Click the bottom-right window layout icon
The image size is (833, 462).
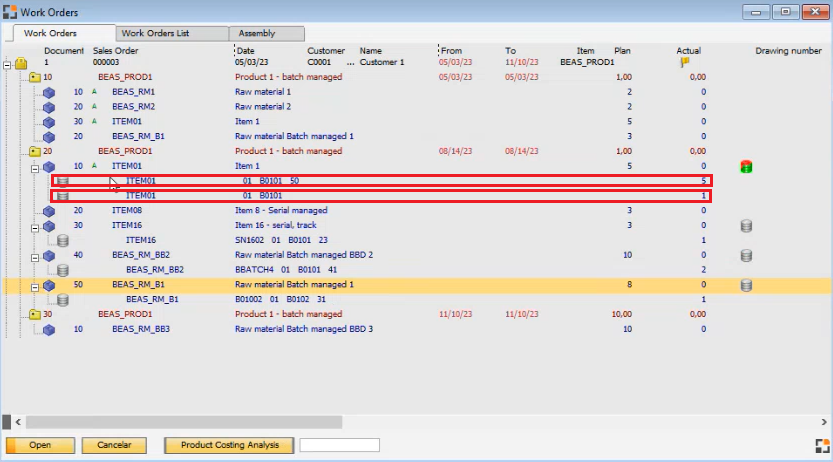[x=822, y=446]
